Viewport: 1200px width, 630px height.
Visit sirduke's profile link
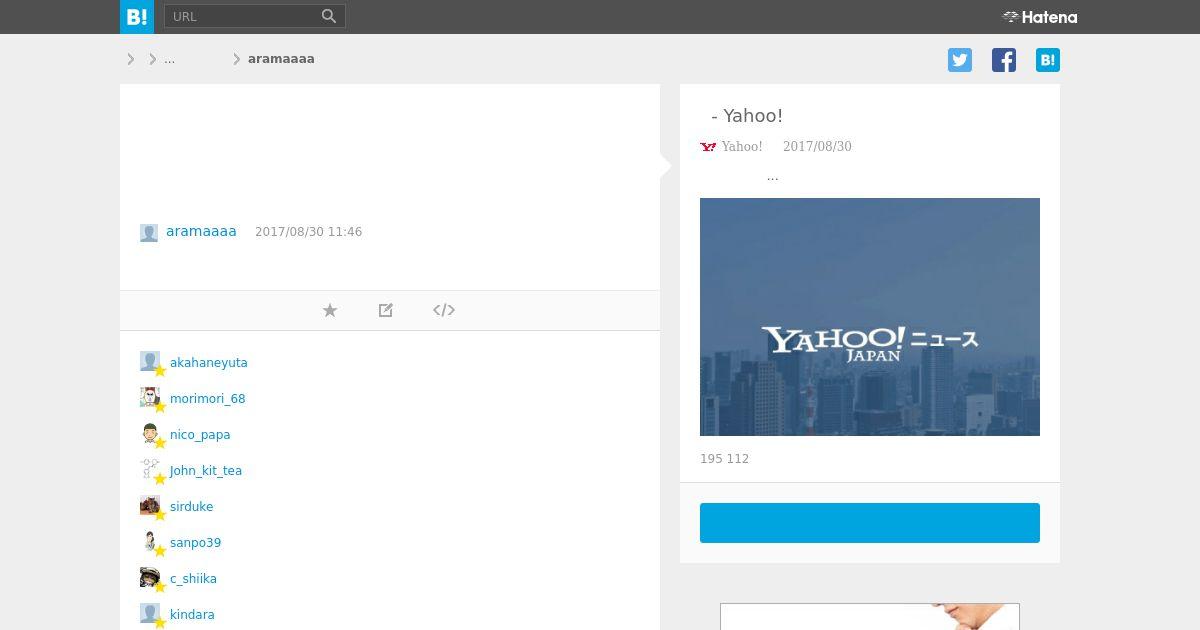click(x=191, y=507)
